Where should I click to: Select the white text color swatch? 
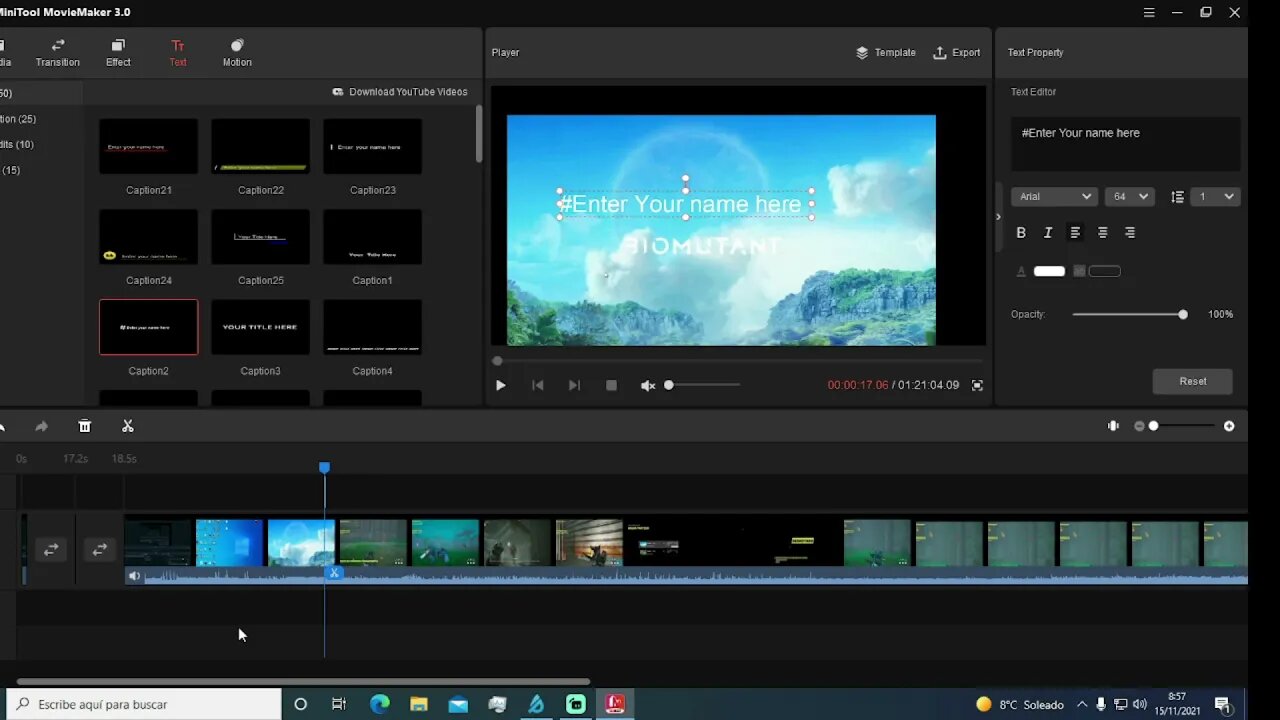click(x=1049, y=271)
